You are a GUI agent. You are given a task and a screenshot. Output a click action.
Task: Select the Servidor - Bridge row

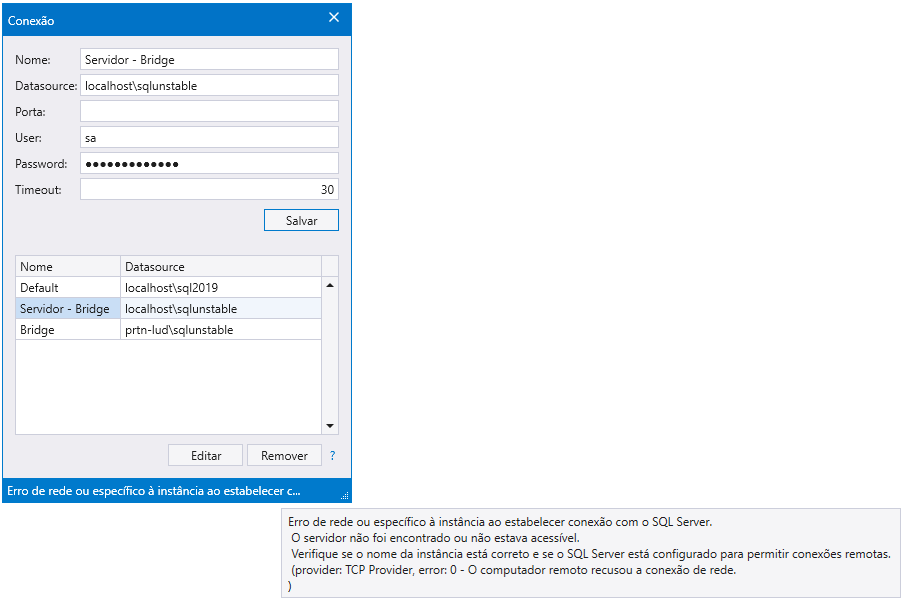pos(67,309)
